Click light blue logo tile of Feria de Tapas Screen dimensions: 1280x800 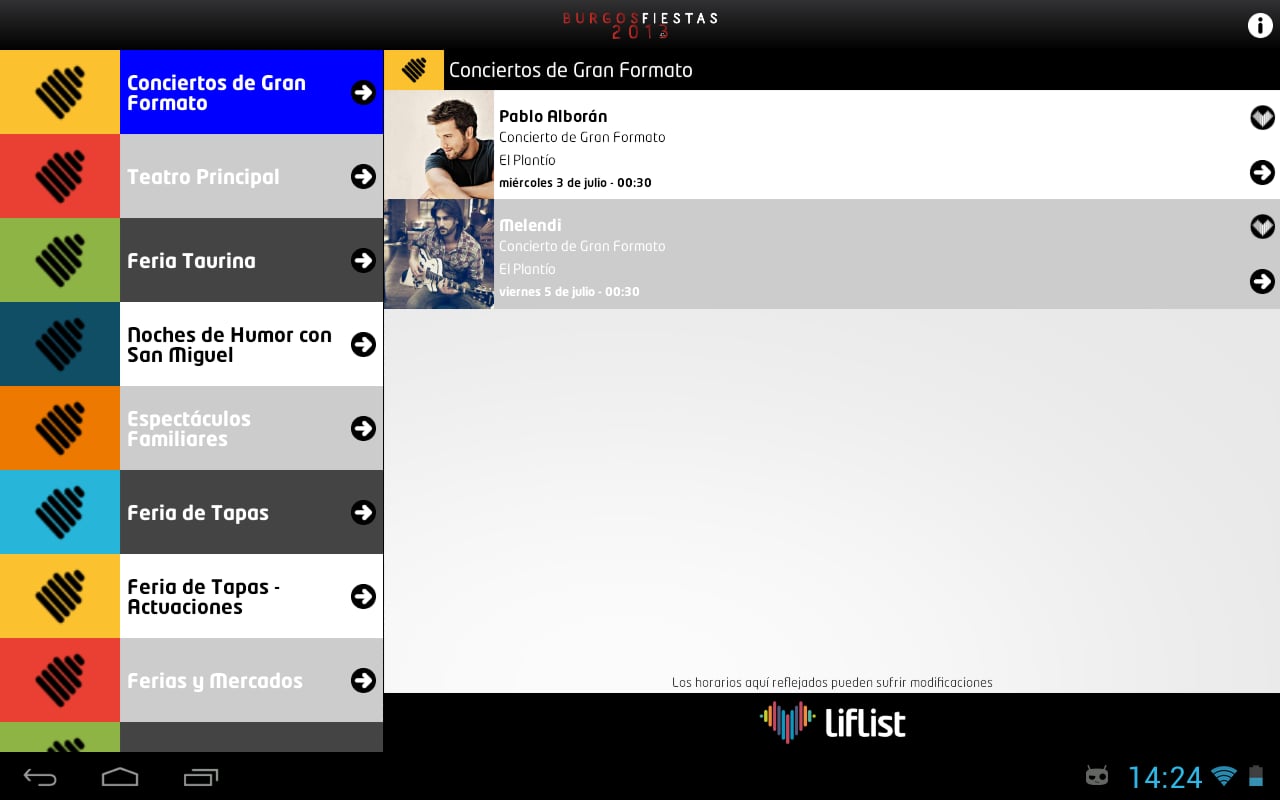60,512
